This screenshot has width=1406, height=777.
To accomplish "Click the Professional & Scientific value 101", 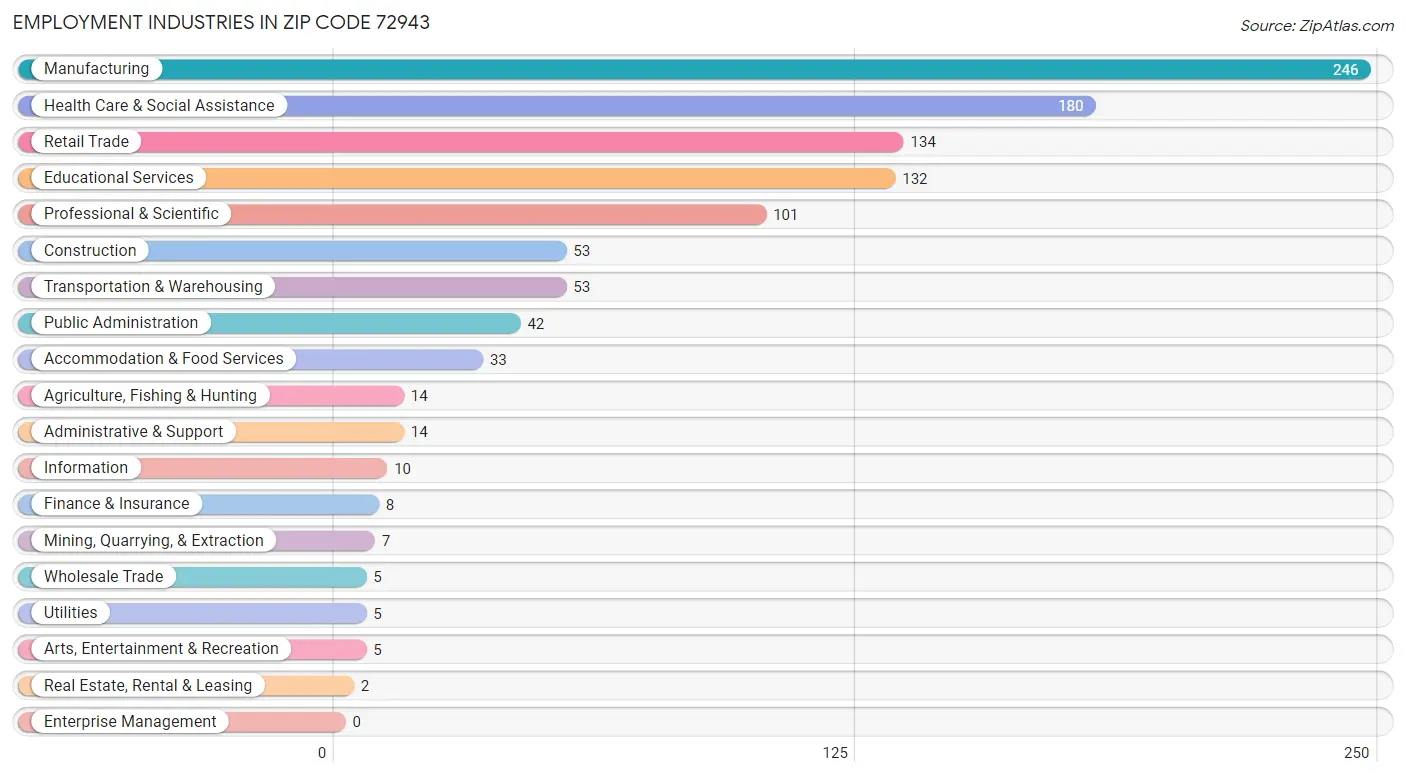I will coord(786,215).
